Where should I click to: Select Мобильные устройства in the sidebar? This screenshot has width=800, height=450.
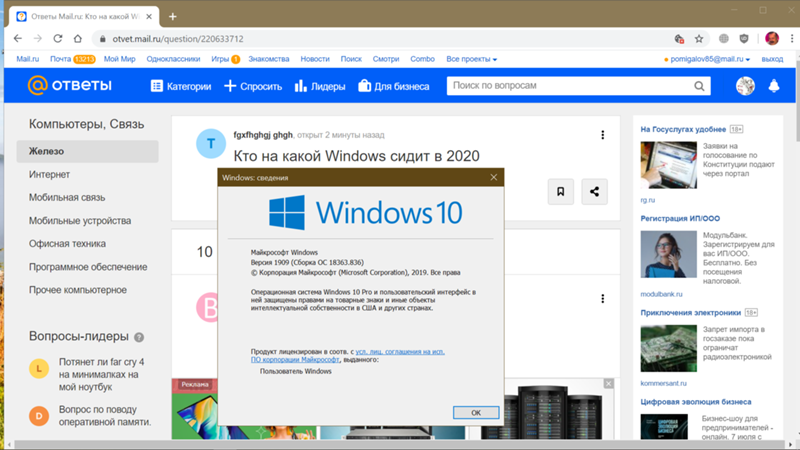(80, 220)
